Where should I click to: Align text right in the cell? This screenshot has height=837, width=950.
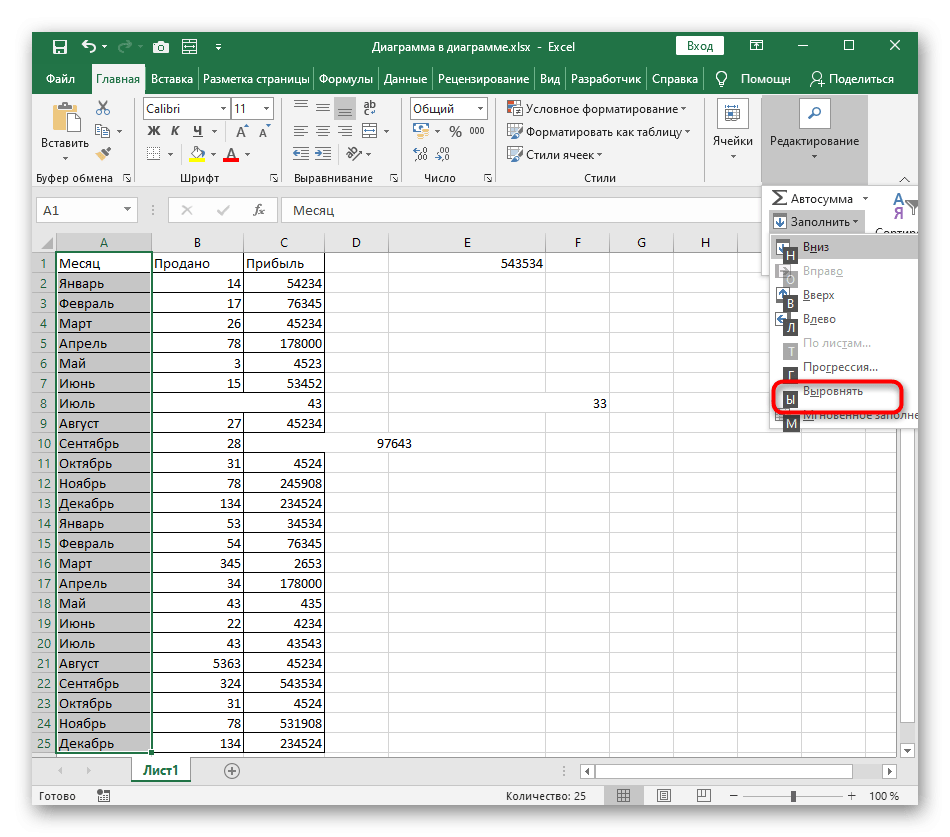point(345,131)
